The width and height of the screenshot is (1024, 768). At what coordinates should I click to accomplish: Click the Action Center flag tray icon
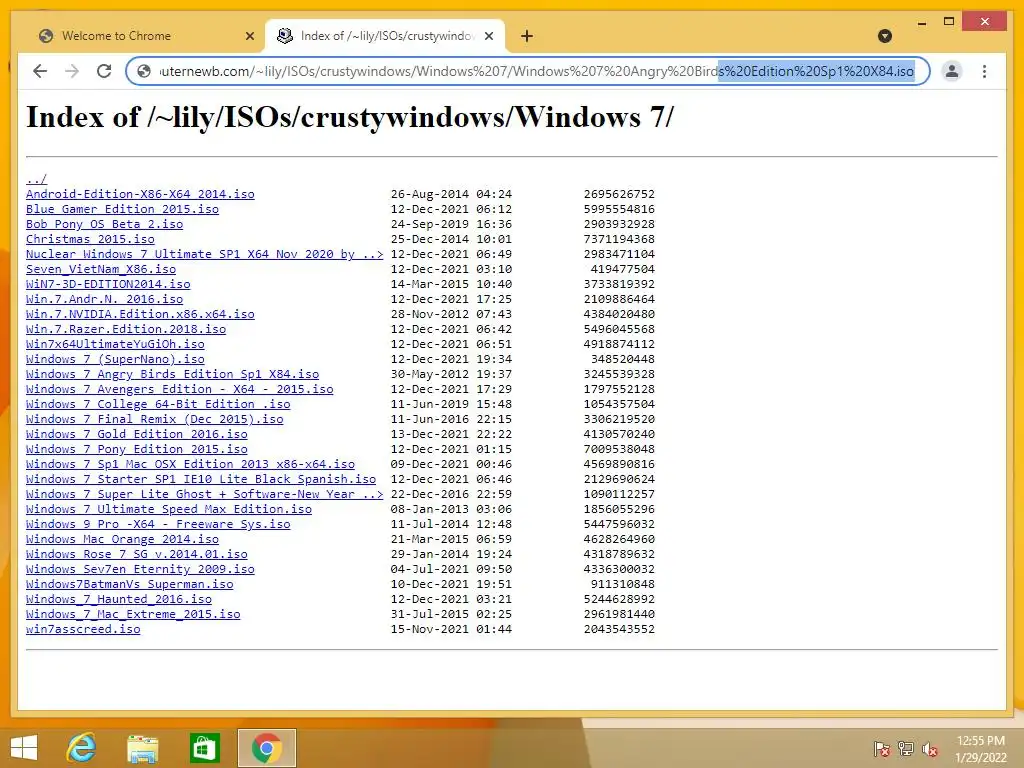click(882, 749)
